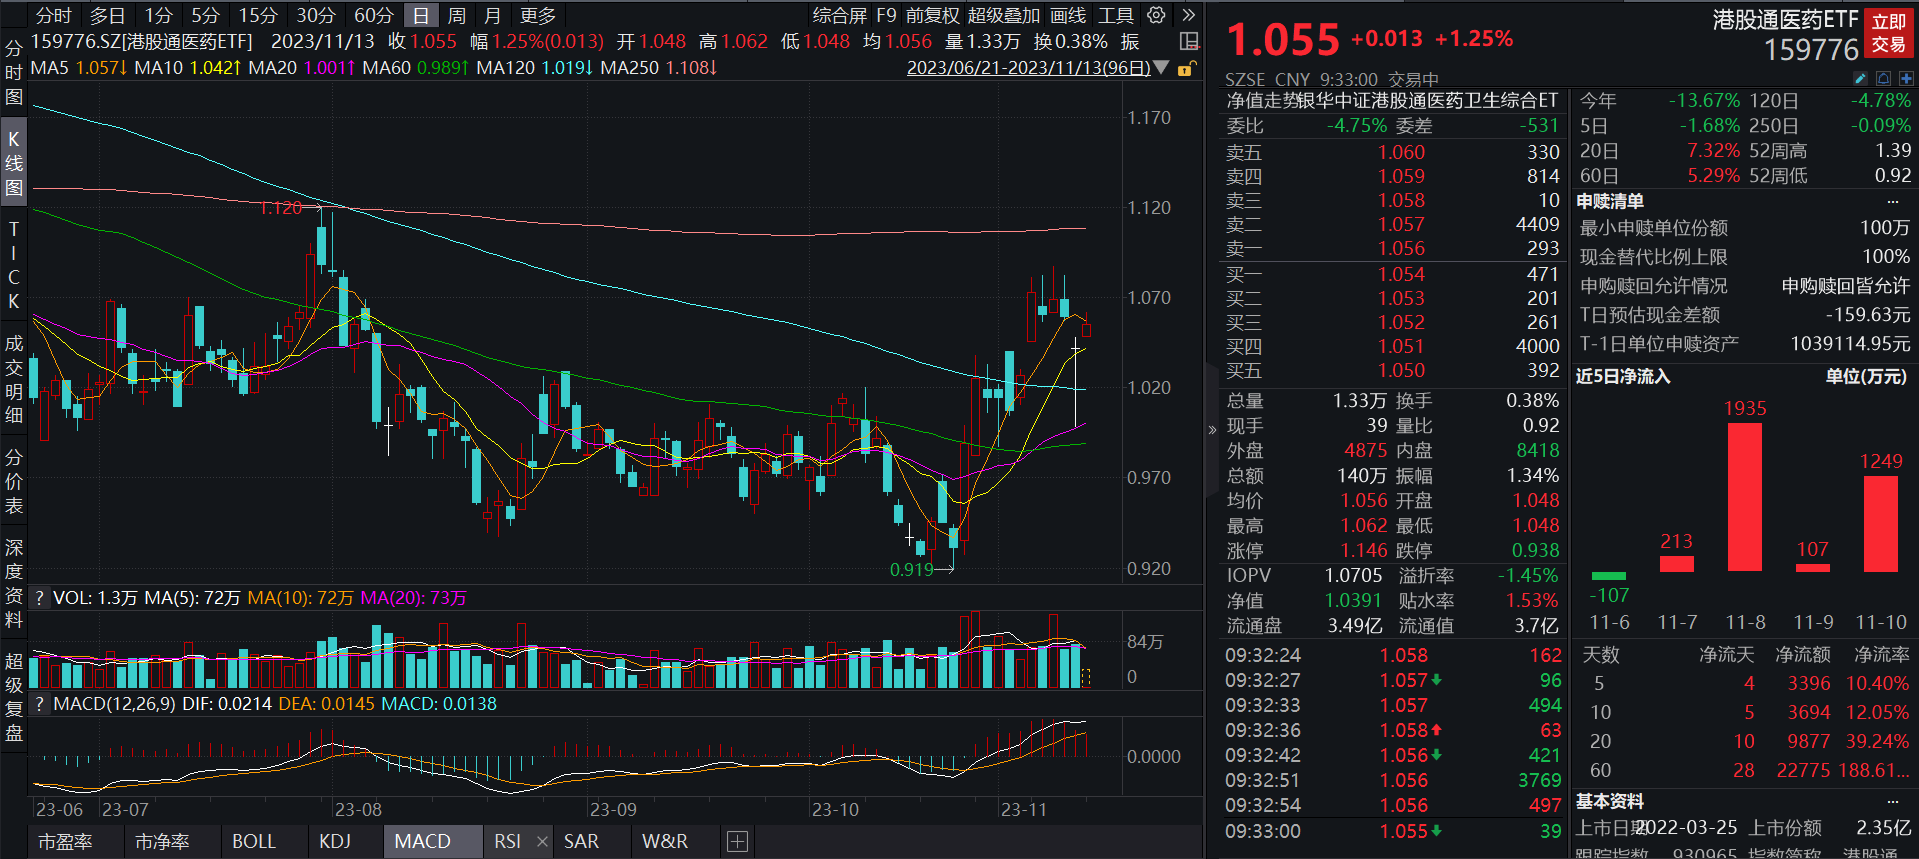Open TICK view in left sidebar
Screen dimensions: 1919x859
(13, 265)
